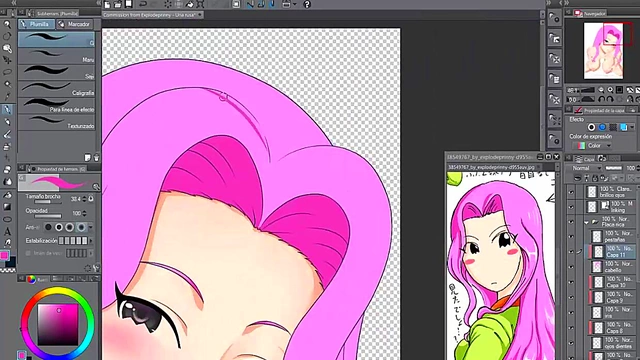The image size is (640, 360).
Task: Select the Navegador panel tab
Action: (x=590, y=13)
